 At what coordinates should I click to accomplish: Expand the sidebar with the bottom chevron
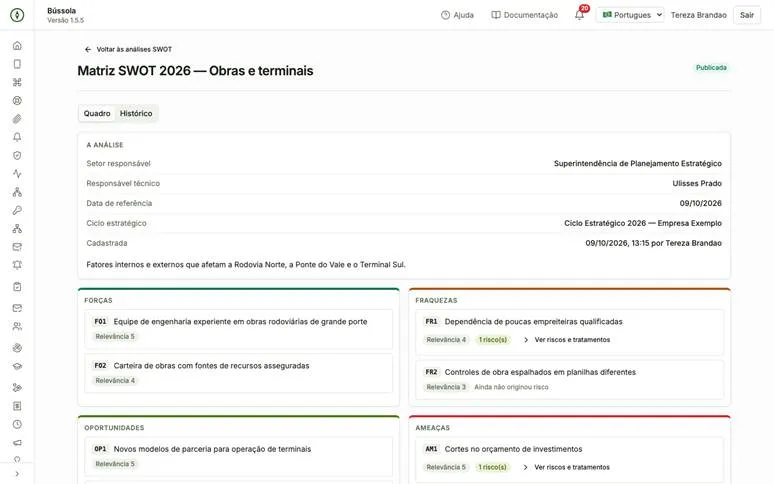click(x=17, y=474)
